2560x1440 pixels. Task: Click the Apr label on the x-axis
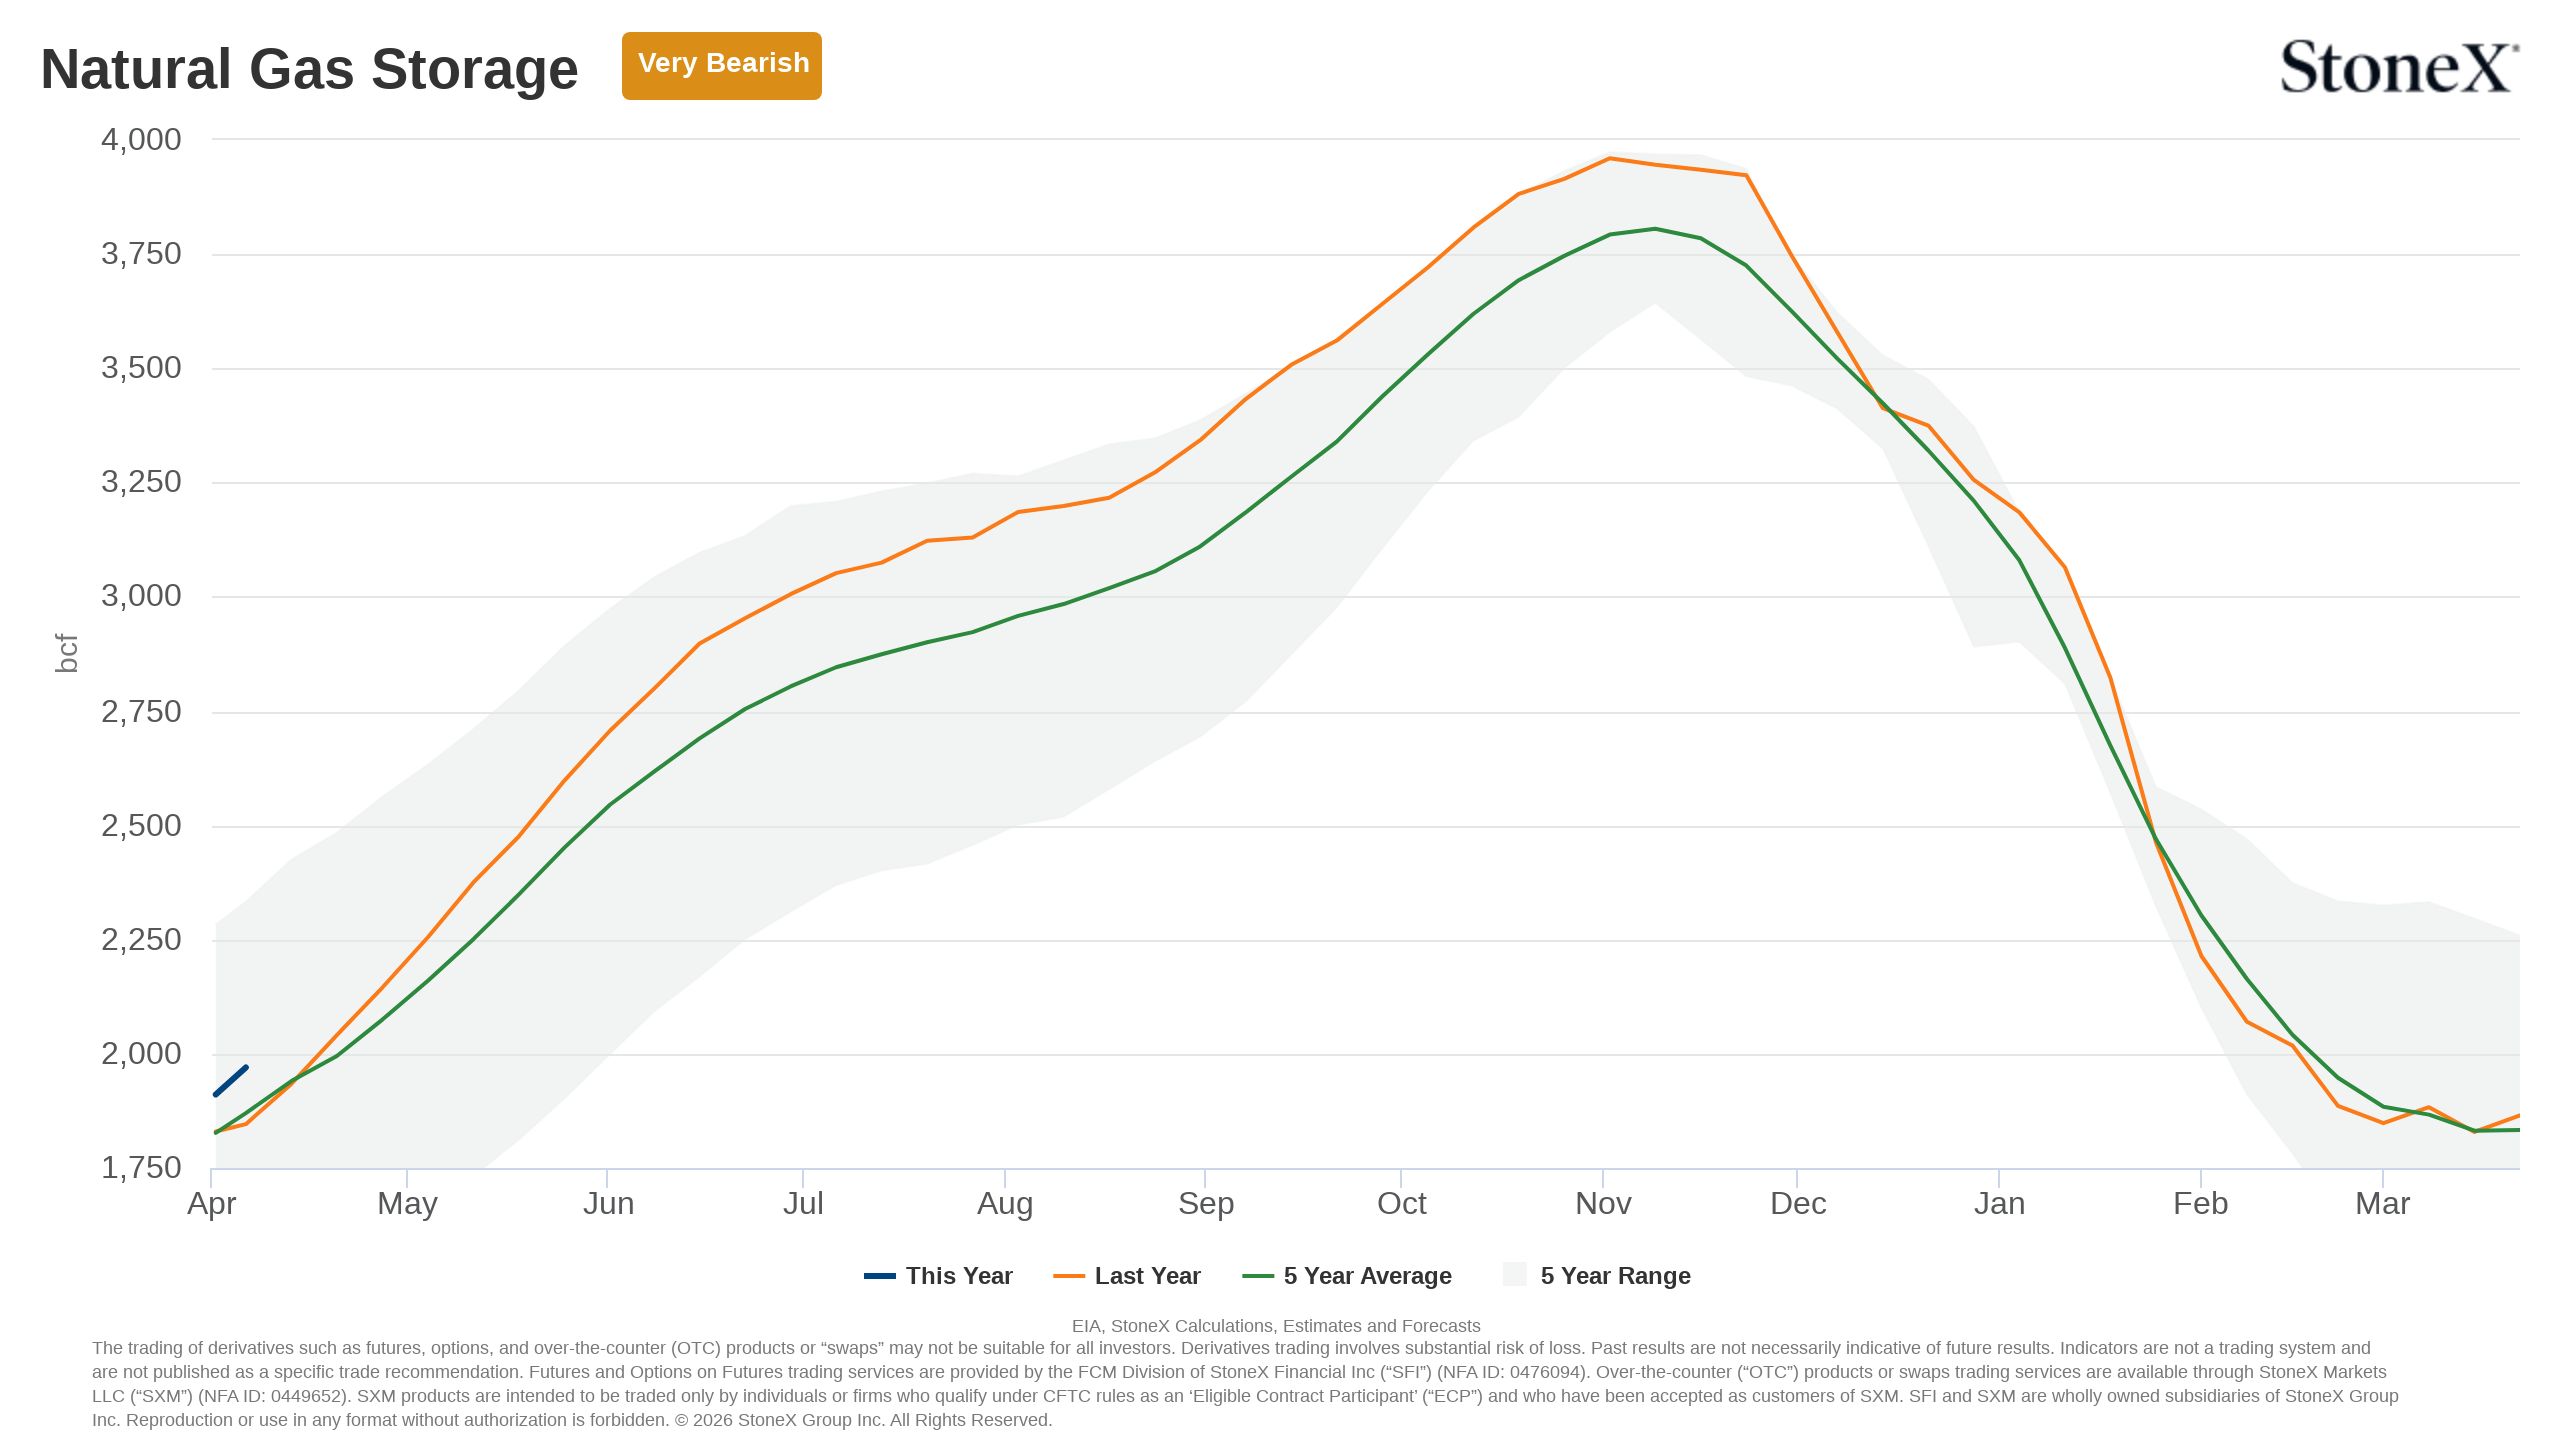tap(212, 1204)
